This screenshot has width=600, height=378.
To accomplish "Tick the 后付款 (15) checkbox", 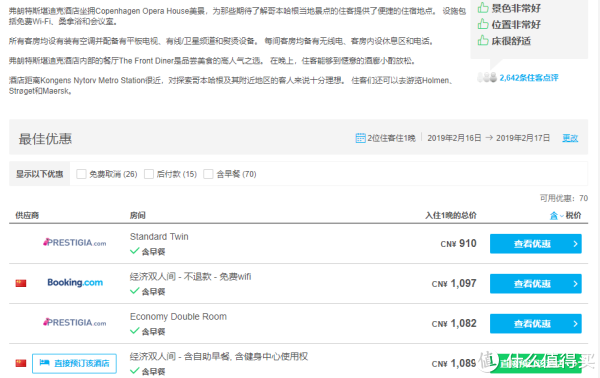I will (149, 174).
